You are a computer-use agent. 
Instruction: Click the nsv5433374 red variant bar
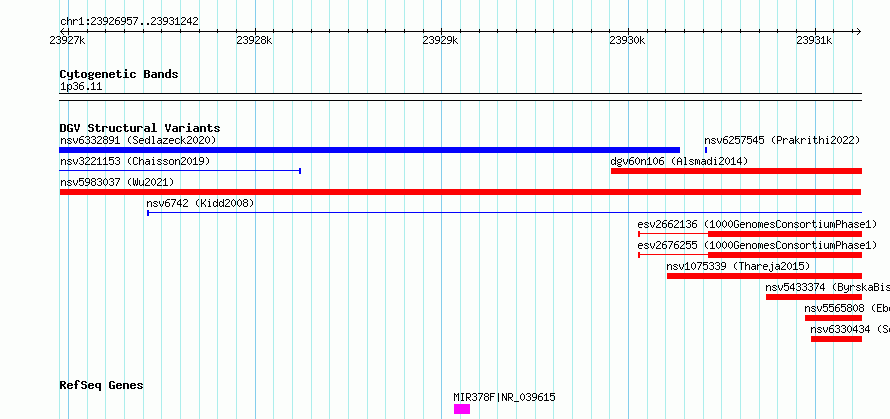point(814,297)
